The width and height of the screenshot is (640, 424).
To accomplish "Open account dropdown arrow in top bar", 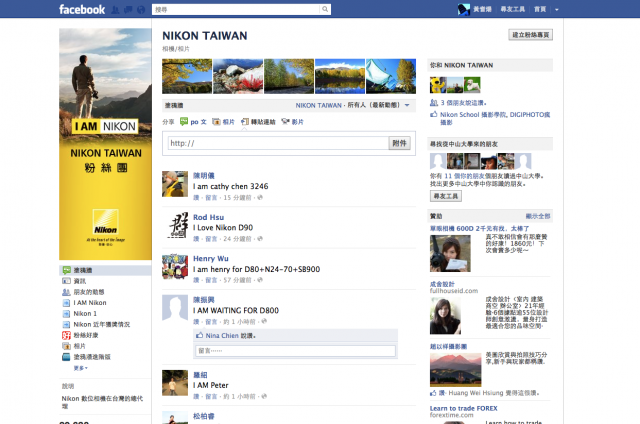I will tap(557, 9).
